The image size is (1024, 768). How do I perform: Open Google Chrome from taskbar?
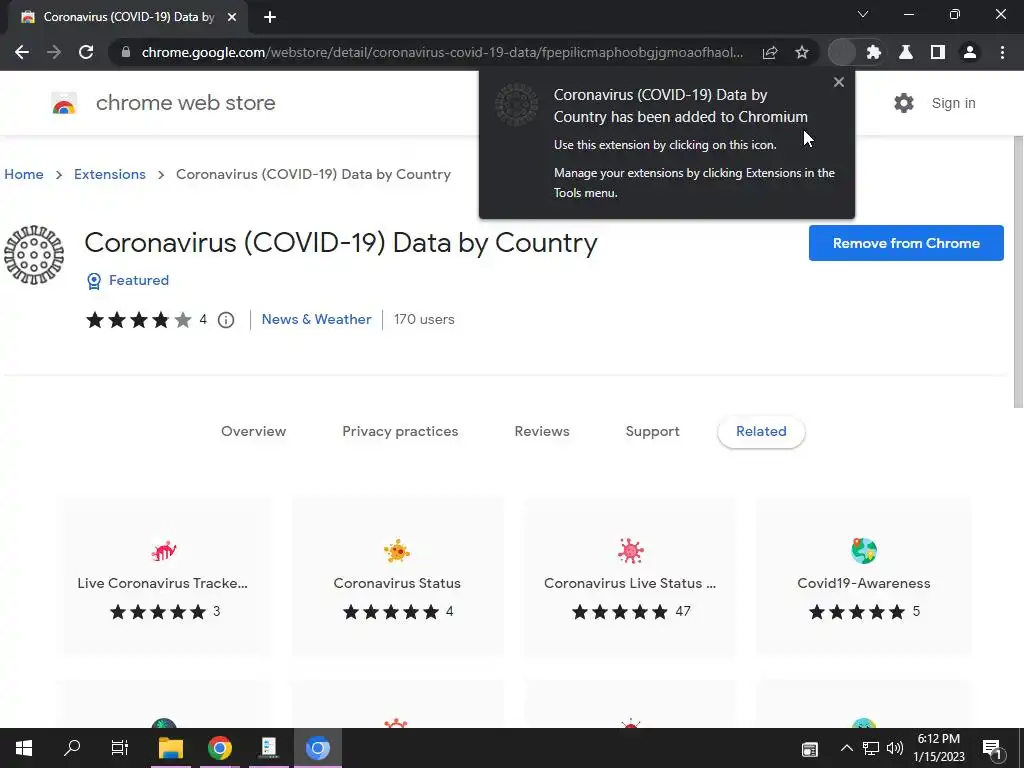point(220,748)
